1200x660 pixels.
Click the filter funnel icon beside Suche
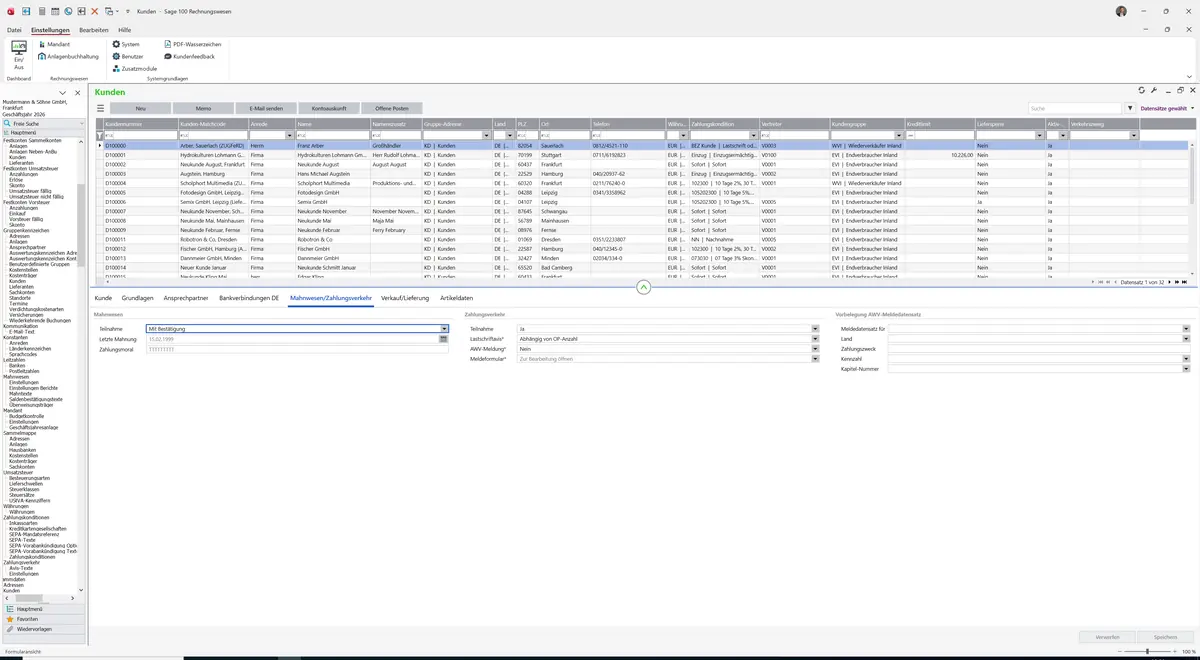click(1131, 108)
